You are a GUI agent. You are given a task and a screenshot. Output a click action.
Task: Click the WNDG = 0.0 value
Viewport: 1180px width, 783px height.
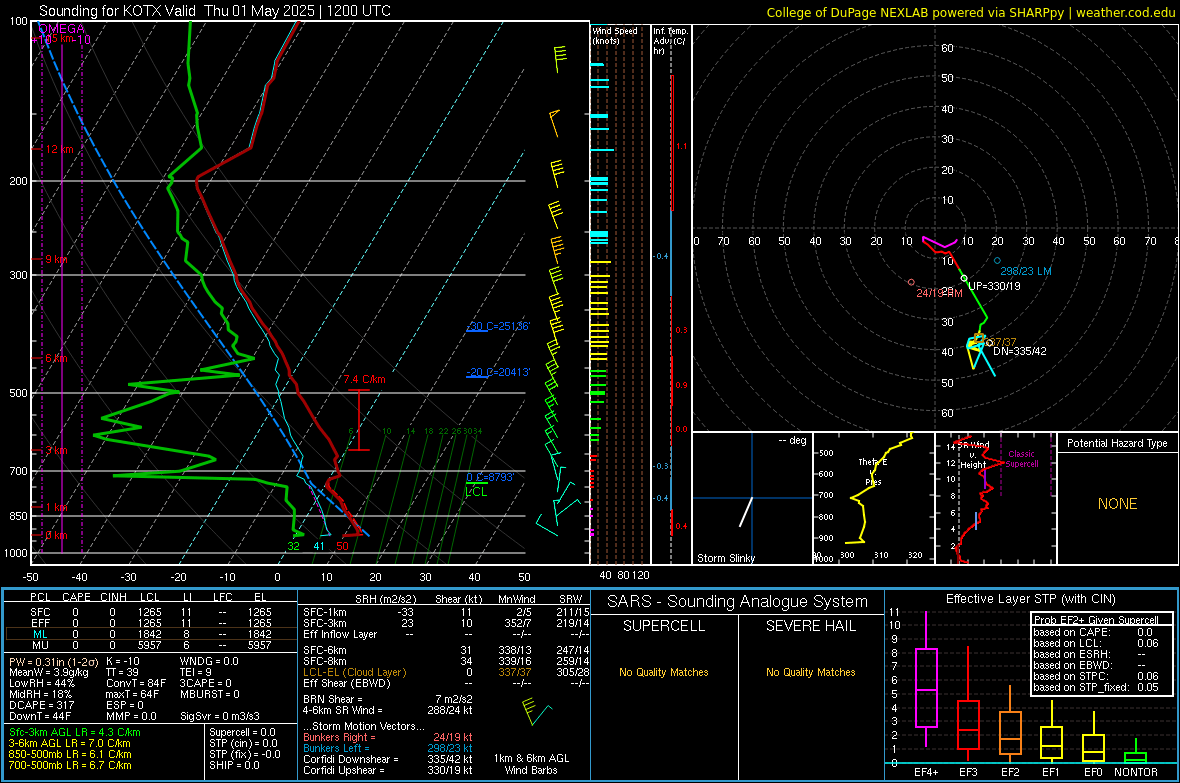209,661
